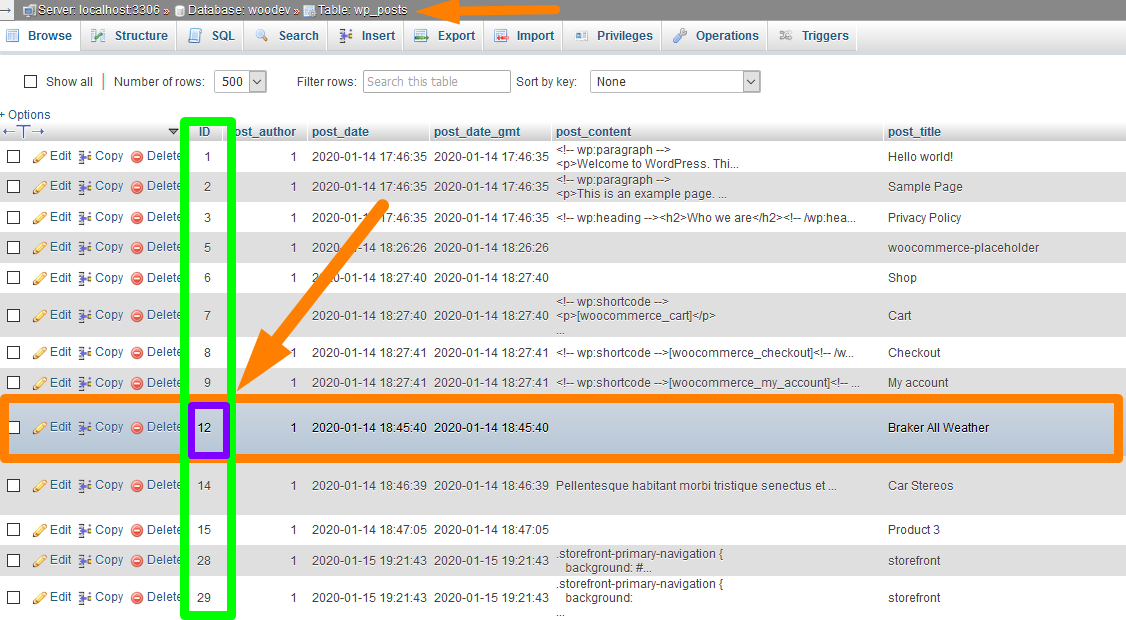The image size is (1126, 620).
Task: Select the checkbox for the Cart row
Action: click(14, 316)
